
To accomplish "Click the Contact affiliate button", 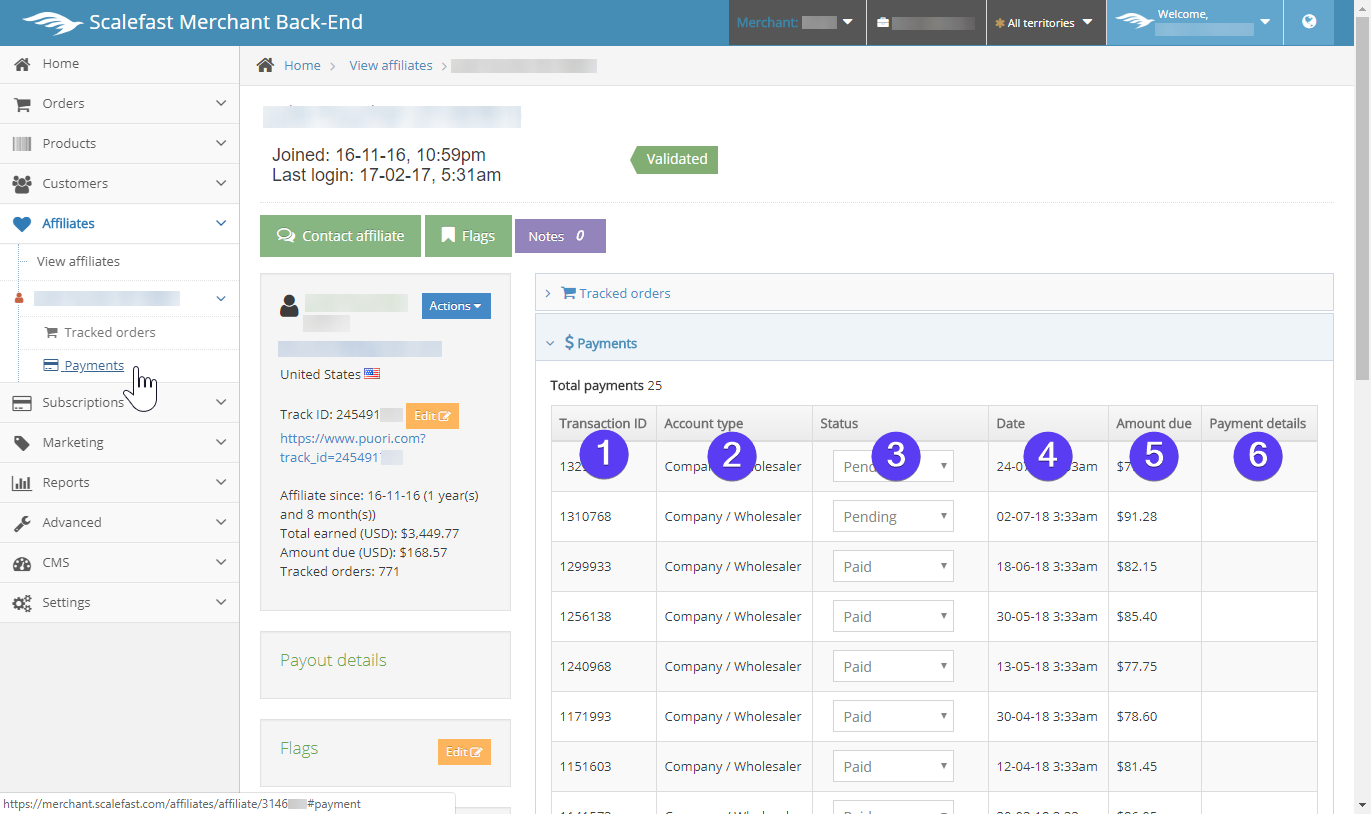I will (x=340, y=236).
